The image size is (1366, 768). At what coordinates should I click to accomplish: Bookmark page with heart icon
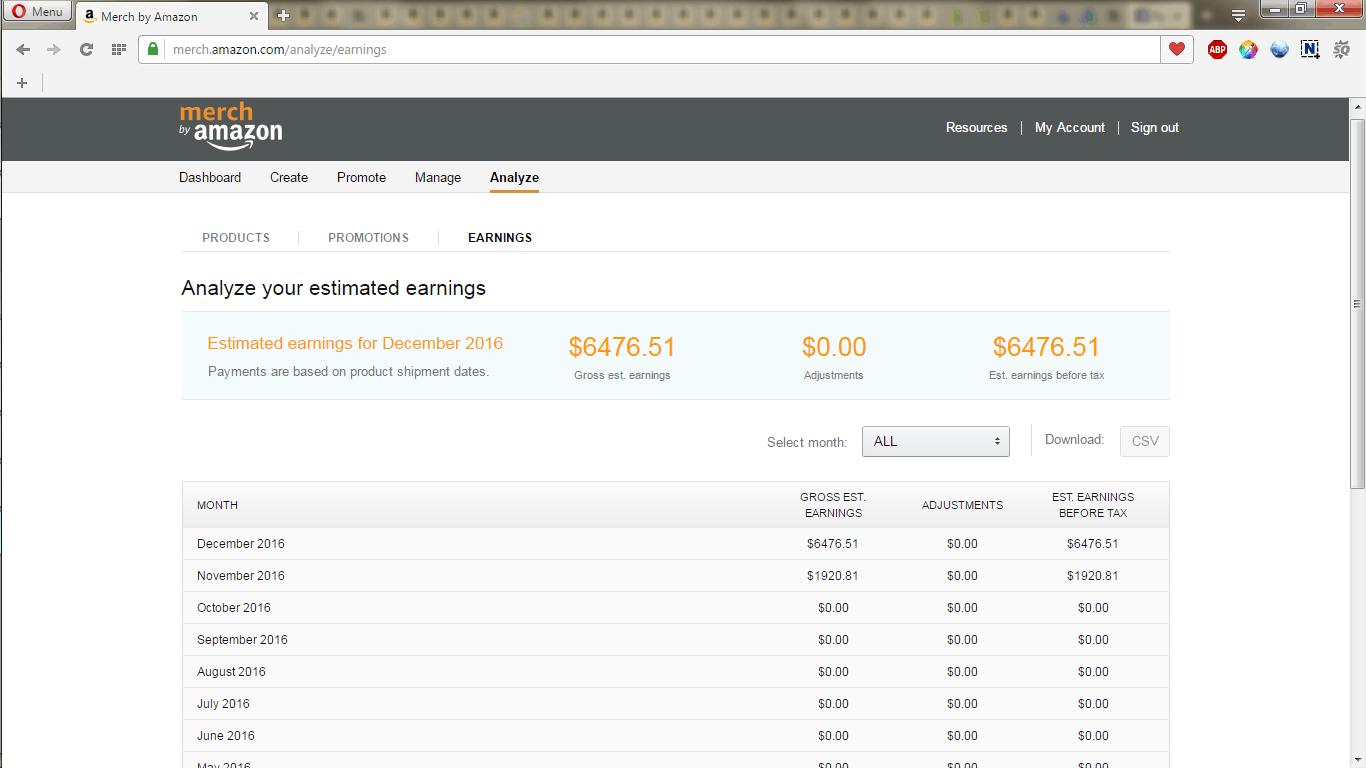tap(1177, 49)
